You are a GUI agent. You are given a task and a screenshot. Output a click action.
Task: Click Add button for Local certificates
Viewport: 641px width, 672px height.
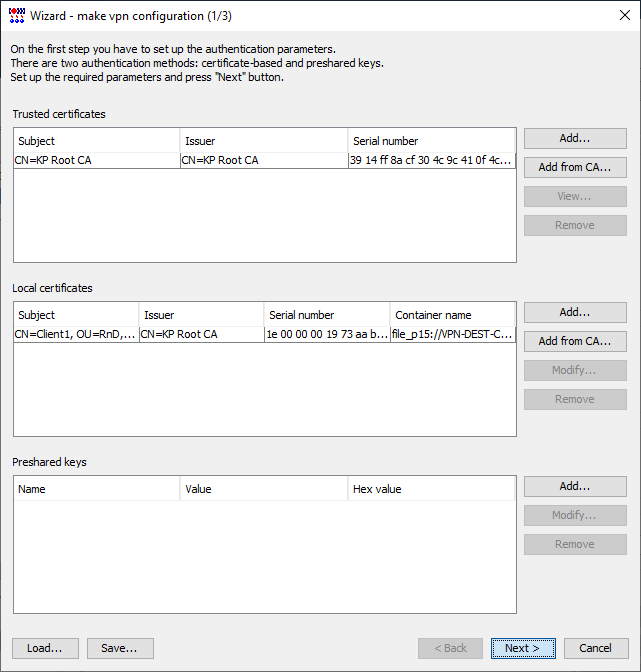click(575, 312)
